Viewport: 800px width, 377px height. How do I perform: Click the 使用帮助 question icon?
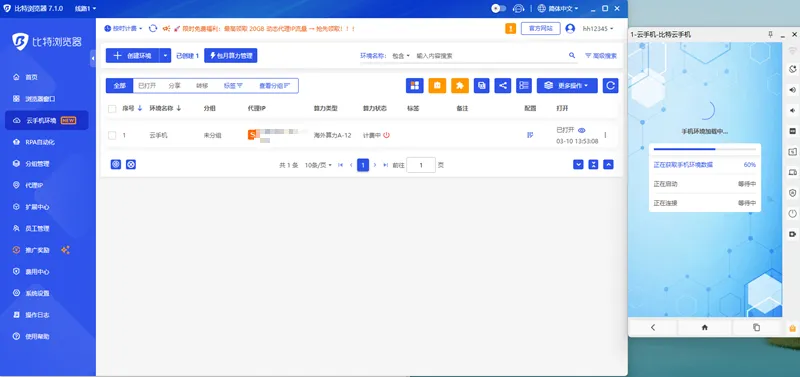[16, 337]
